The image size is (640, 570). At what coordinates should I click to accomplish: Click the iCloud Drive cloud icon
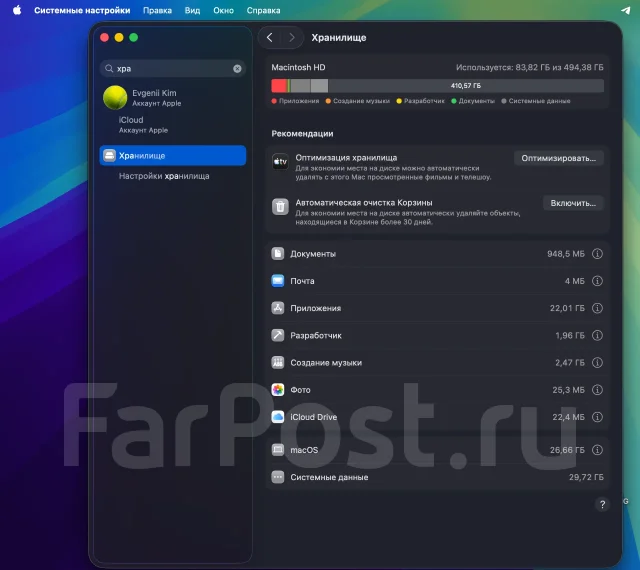(278, 417)
